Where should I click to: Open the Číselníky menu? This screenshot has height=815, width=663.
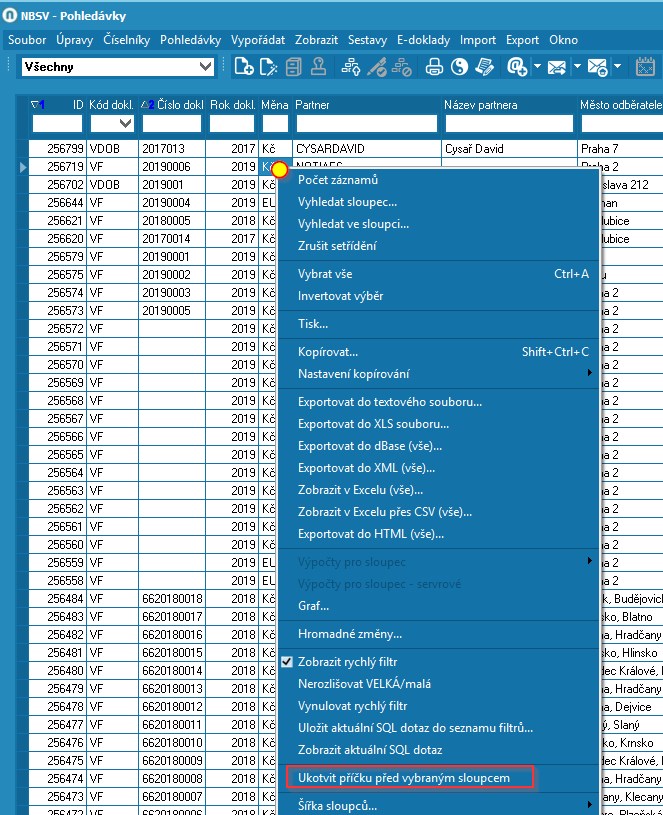pyautogui.click(x=126, y=40)
